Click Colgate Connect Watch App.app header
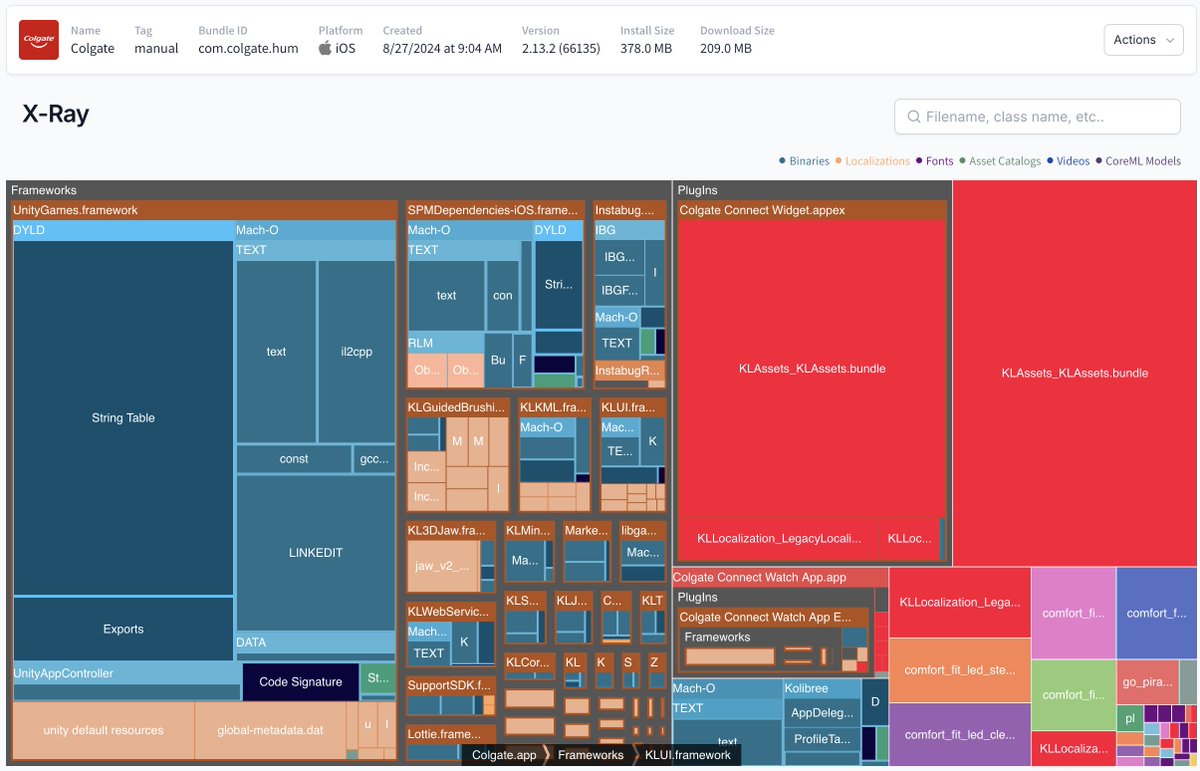 tap(780, 578)
